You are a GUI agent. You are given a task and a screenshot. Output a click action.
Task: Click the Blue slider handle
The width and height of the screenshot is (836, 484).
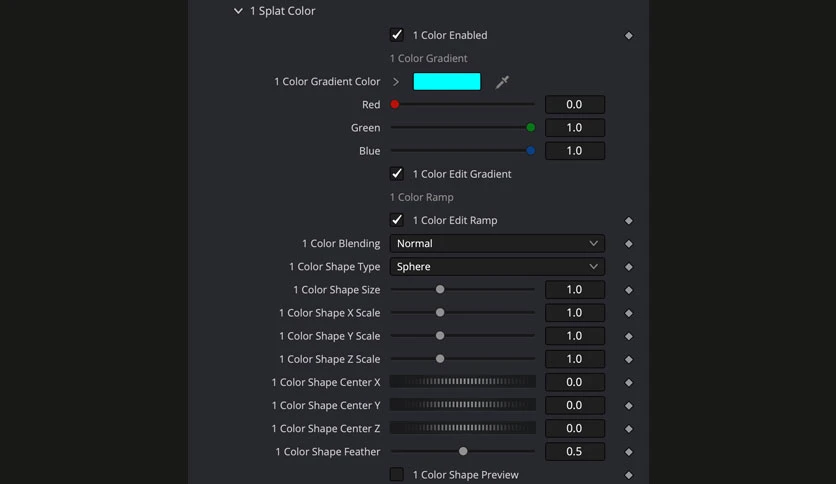[530, 151]
